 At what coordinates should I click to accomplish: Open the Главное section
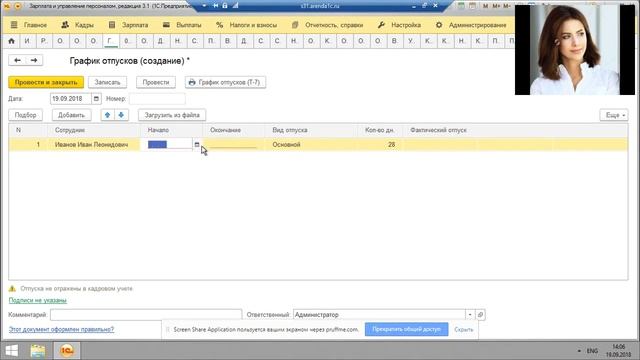click(29, 25)
